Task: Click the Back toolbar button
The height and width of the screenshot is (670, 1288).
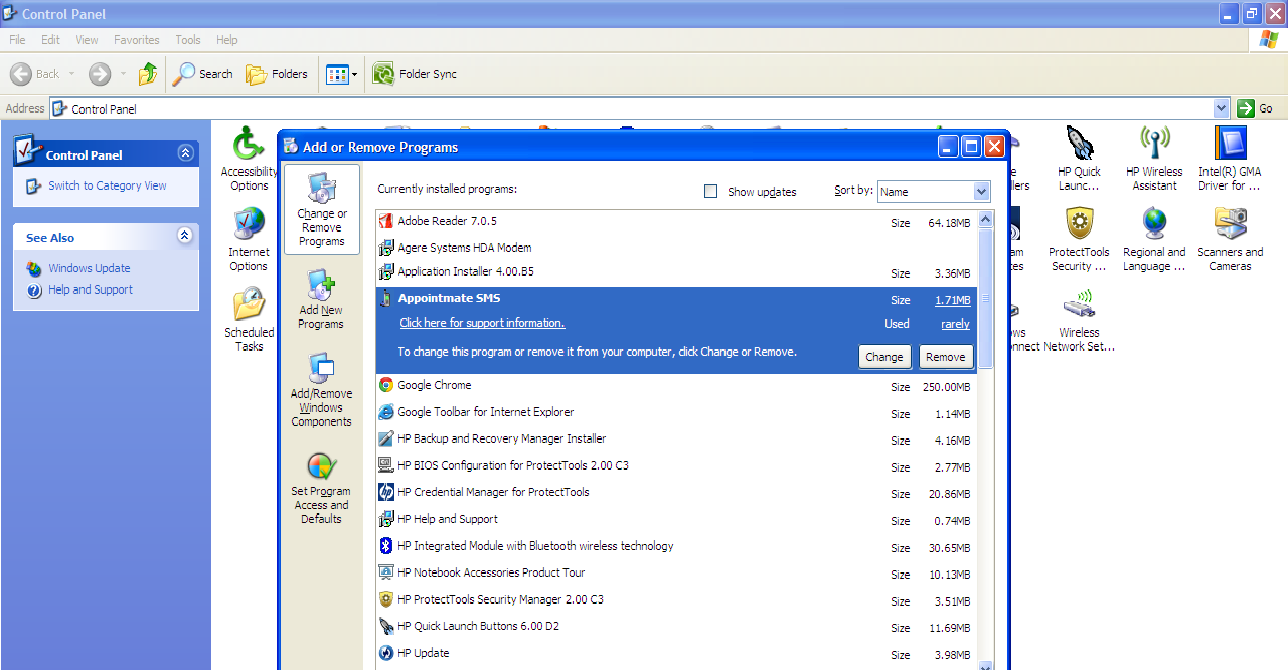Action: [36, 74]
